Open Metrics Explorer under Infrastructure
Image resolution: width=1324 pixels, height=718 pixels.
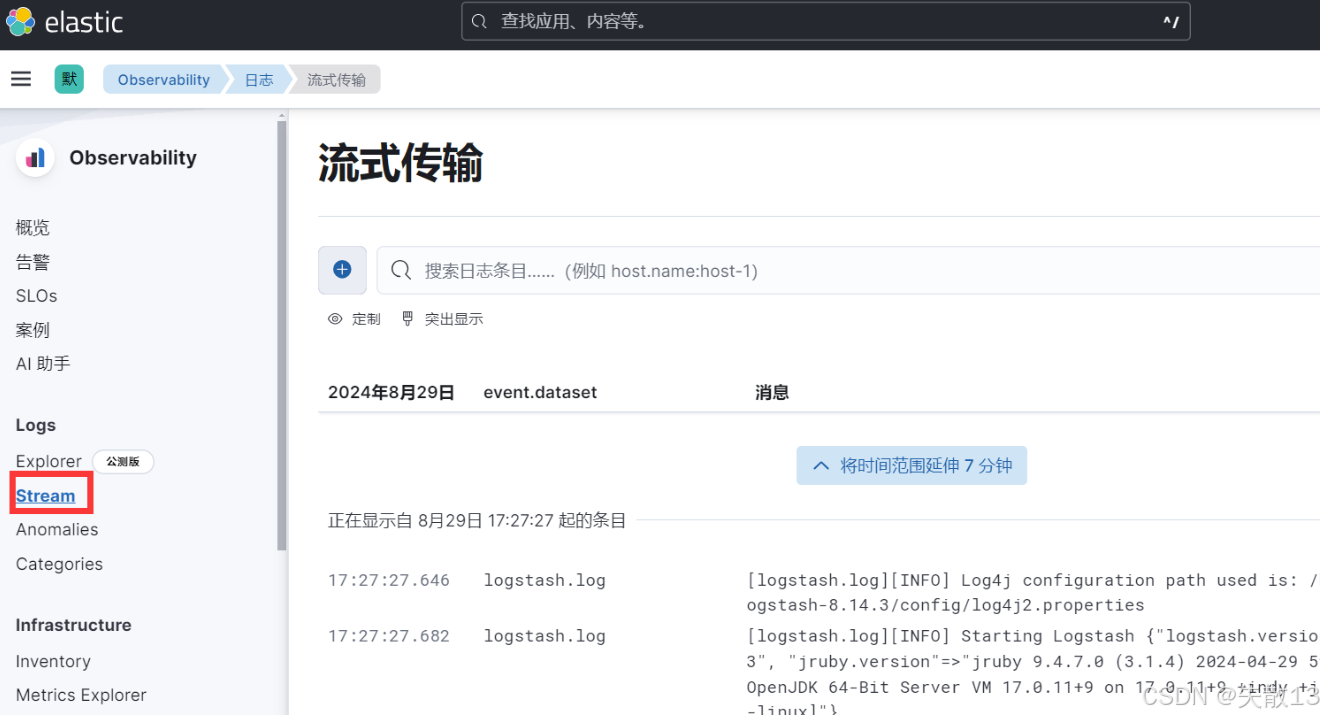pos(80,695)
